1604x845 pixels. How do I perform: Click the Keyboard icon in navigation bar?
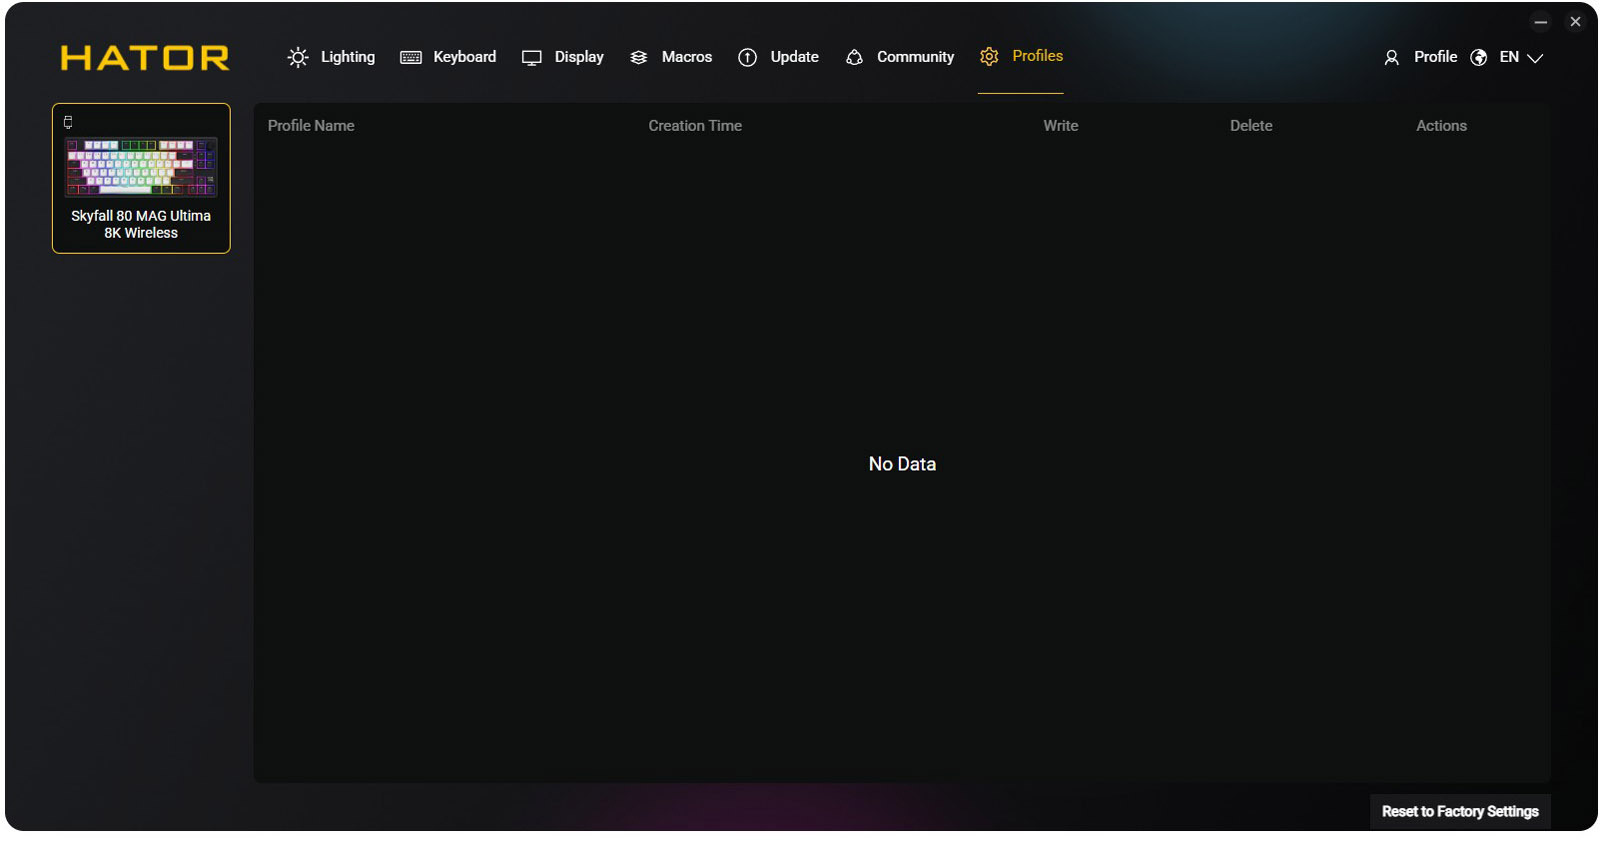[411, 58]
